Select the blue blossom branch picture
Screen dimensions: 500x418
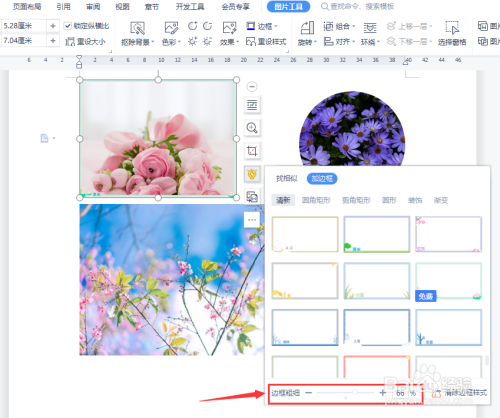[x=171, y=279]
